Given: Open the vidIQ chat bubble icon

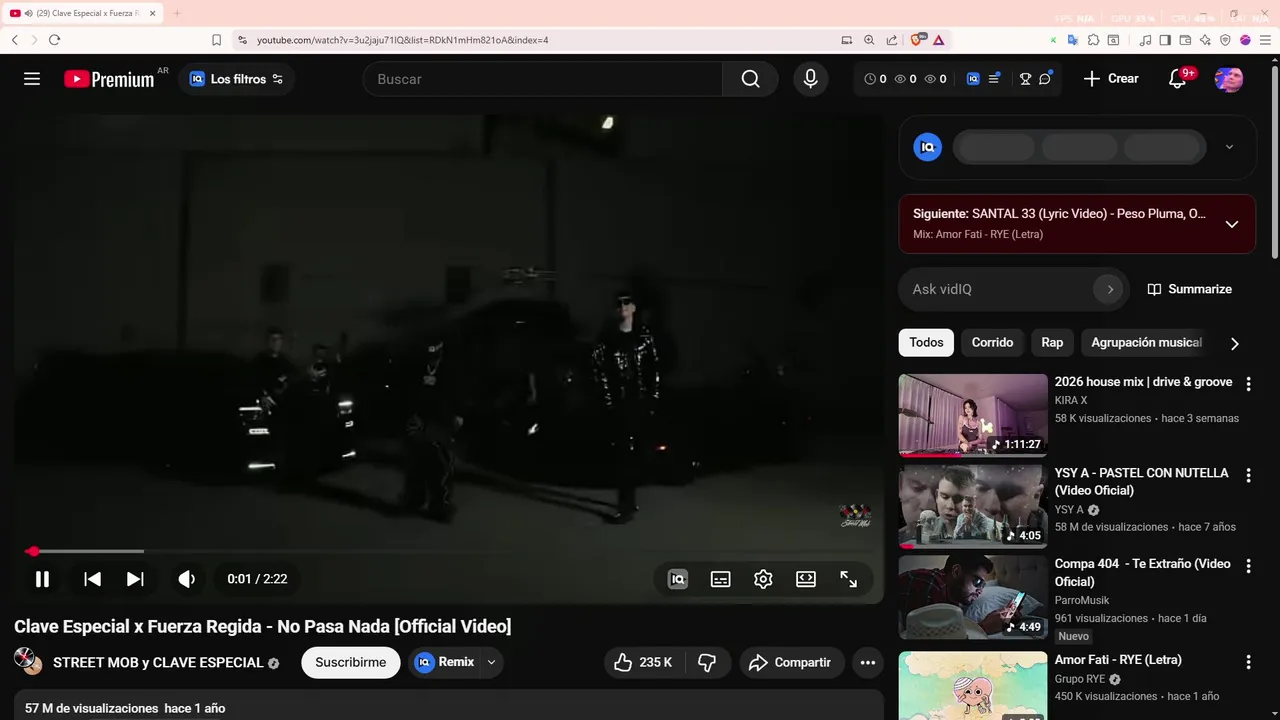Looking at the screenshot, I should (1045, 79).
